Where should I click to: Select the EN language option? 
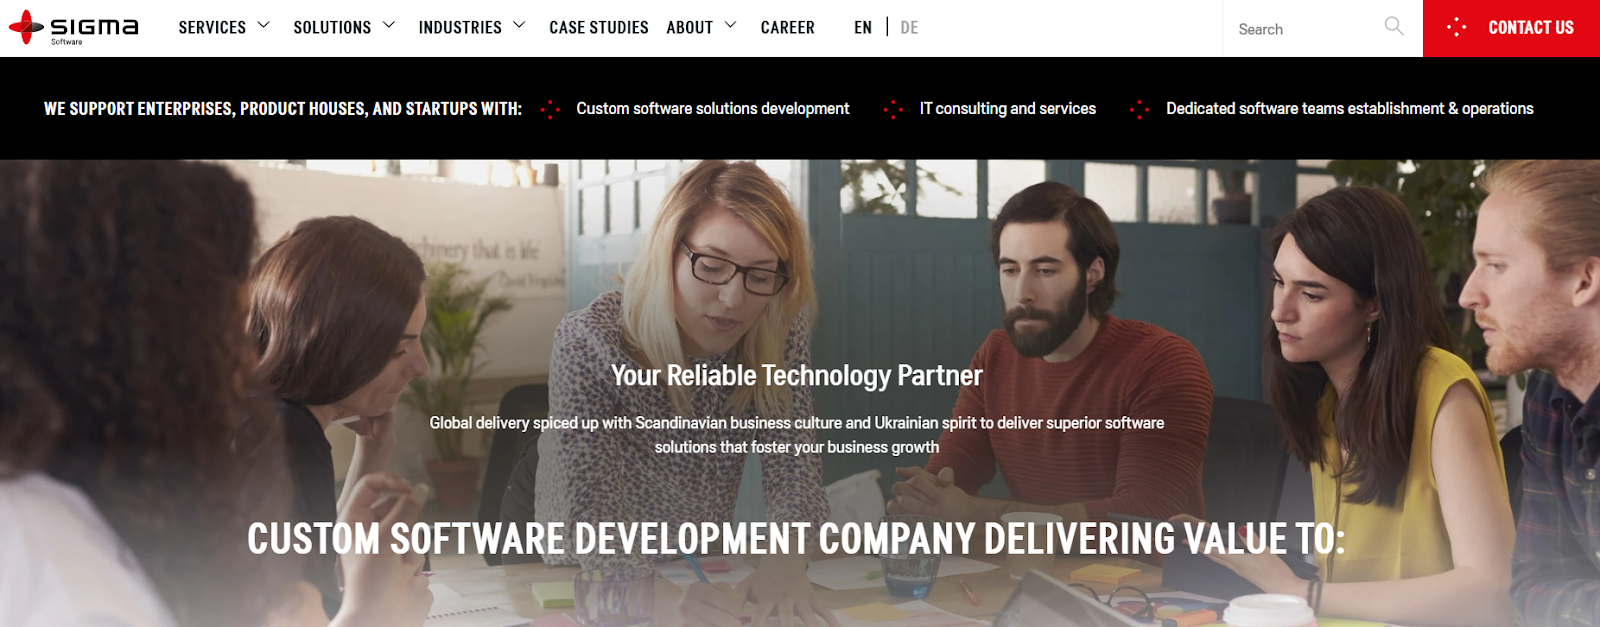(863, 28)
